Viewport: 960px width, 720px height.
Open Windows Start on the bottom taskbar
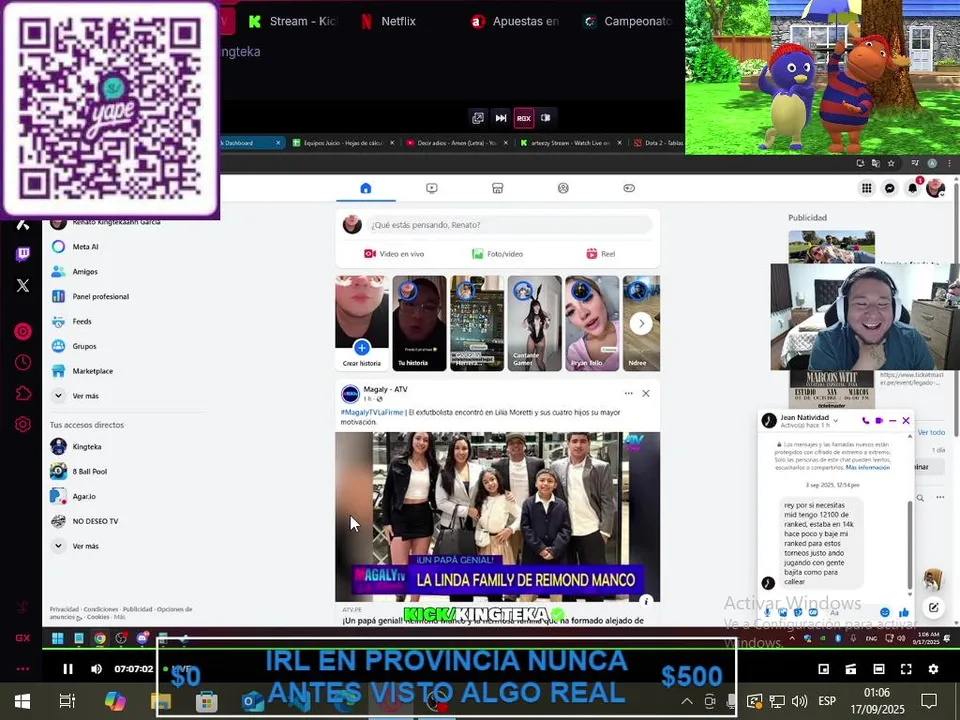pyautogui.click(x=22, y=700)
